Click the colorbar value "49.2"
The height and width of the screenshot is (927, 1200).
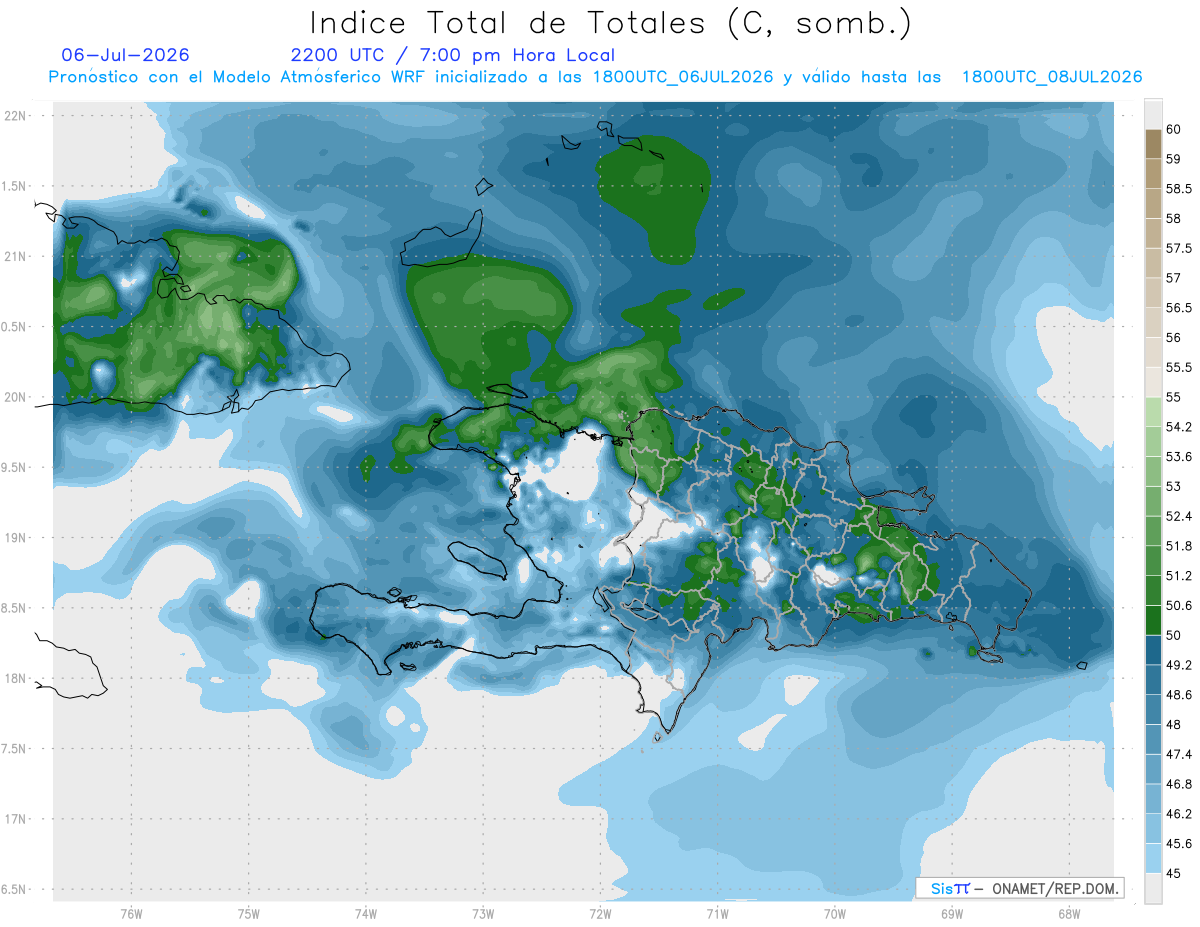(1180, 665)
